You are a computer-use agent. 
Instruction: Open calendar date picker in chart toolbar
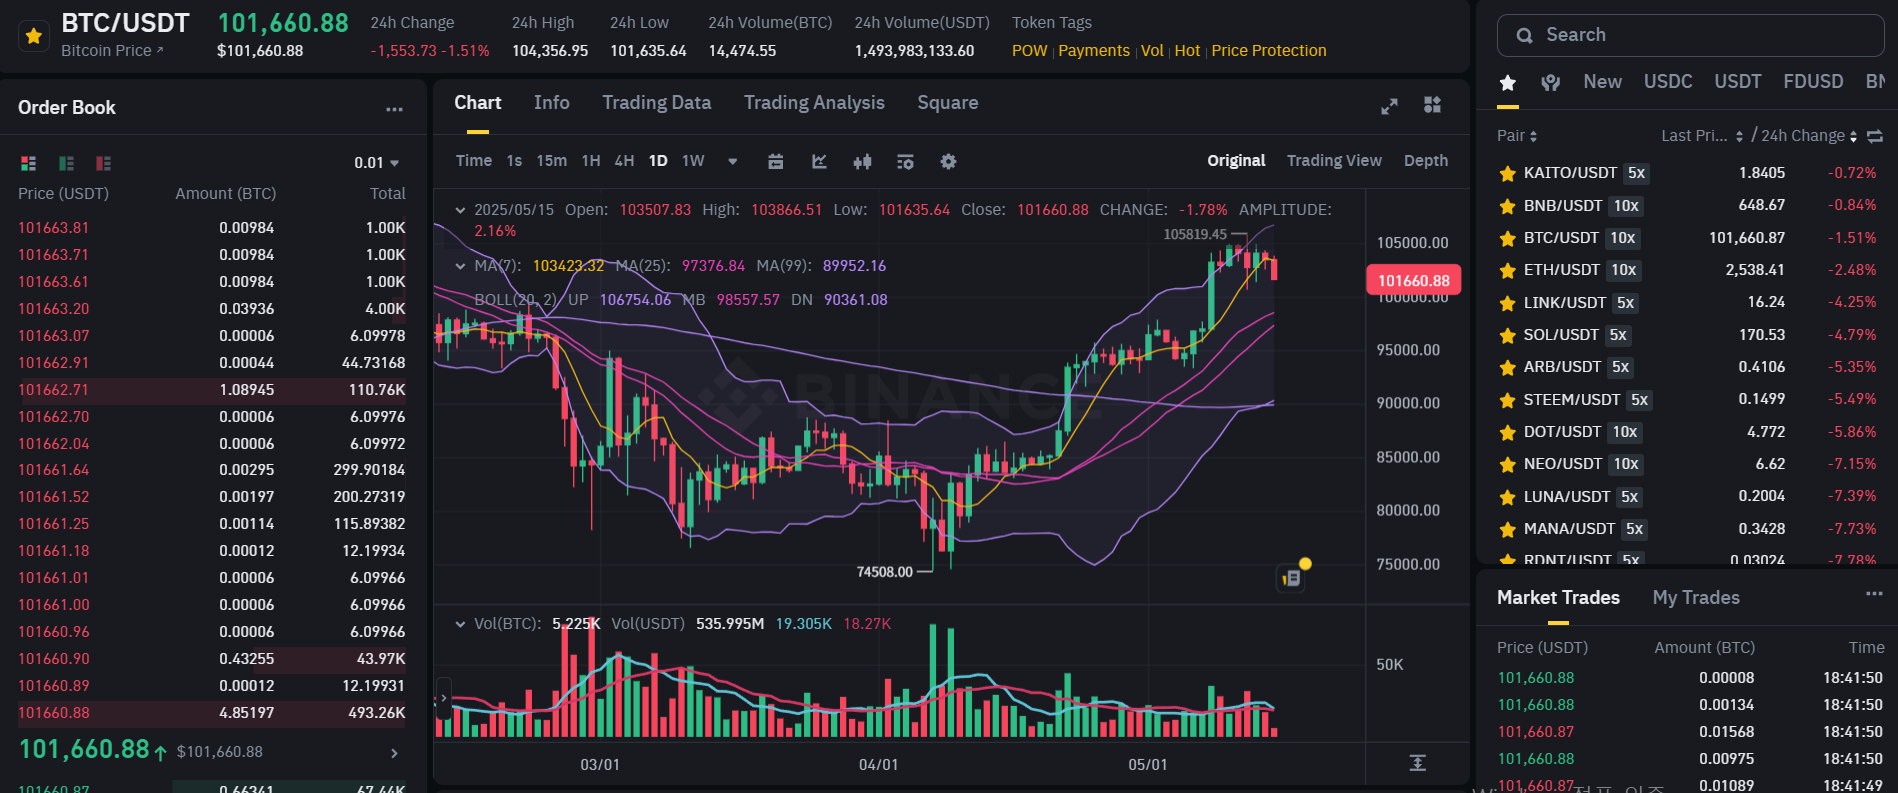click(775, 161)
